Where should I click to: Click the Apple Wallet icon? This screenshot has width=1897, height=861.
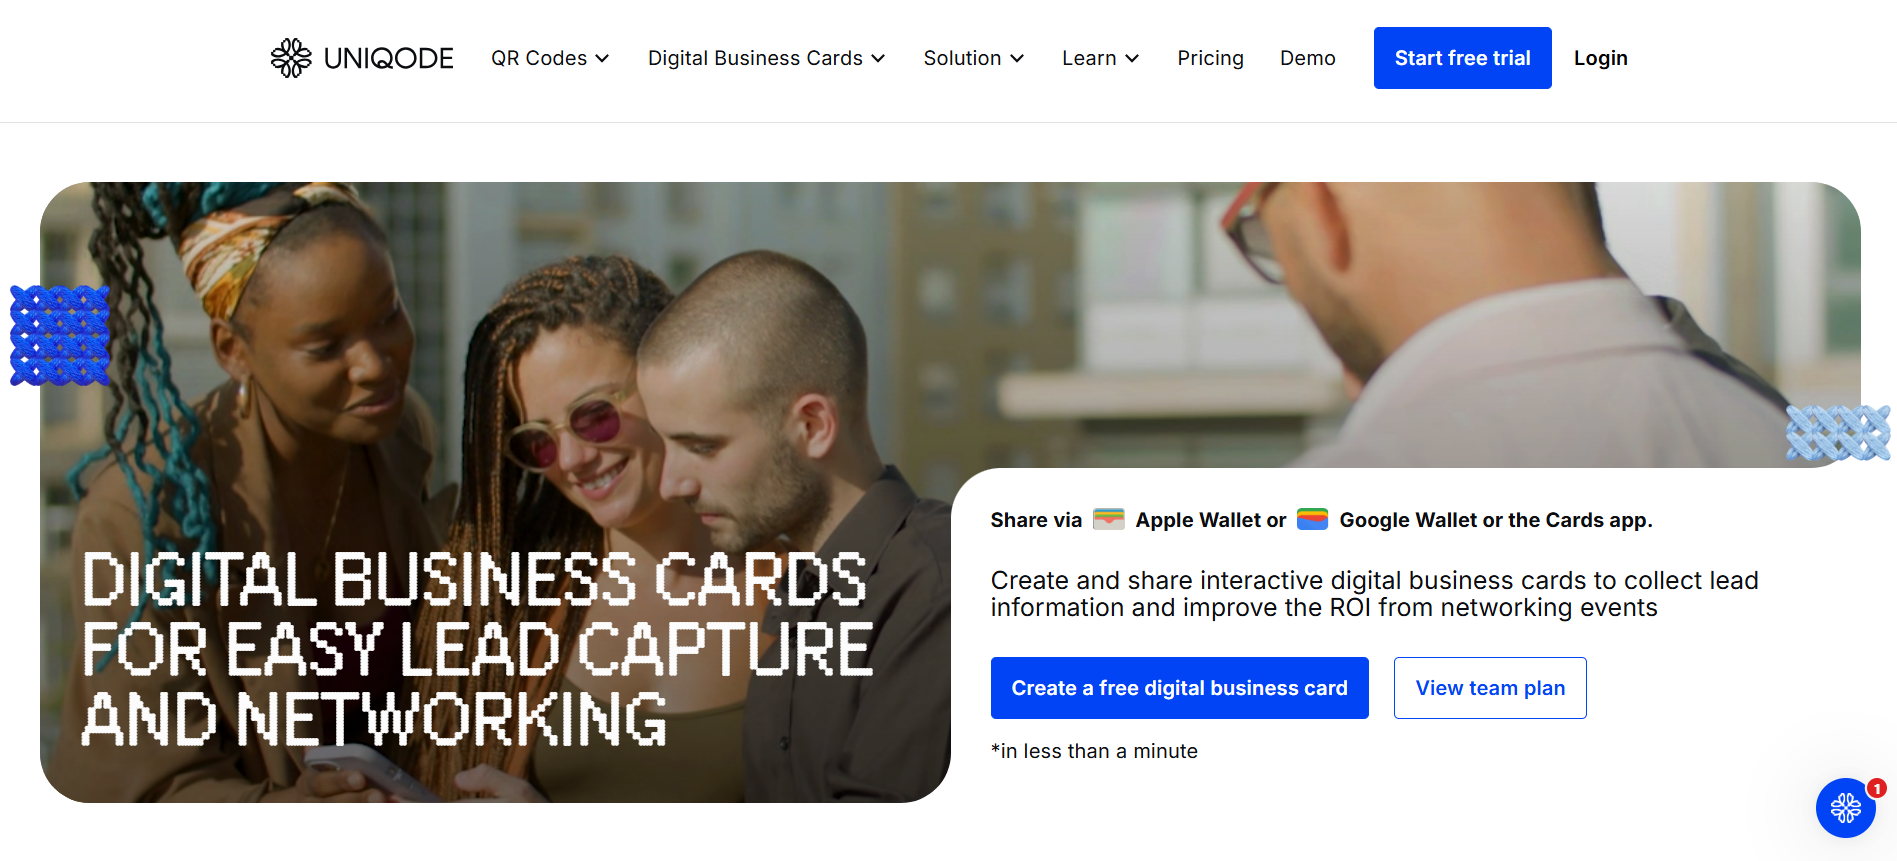coord(1108,519)
